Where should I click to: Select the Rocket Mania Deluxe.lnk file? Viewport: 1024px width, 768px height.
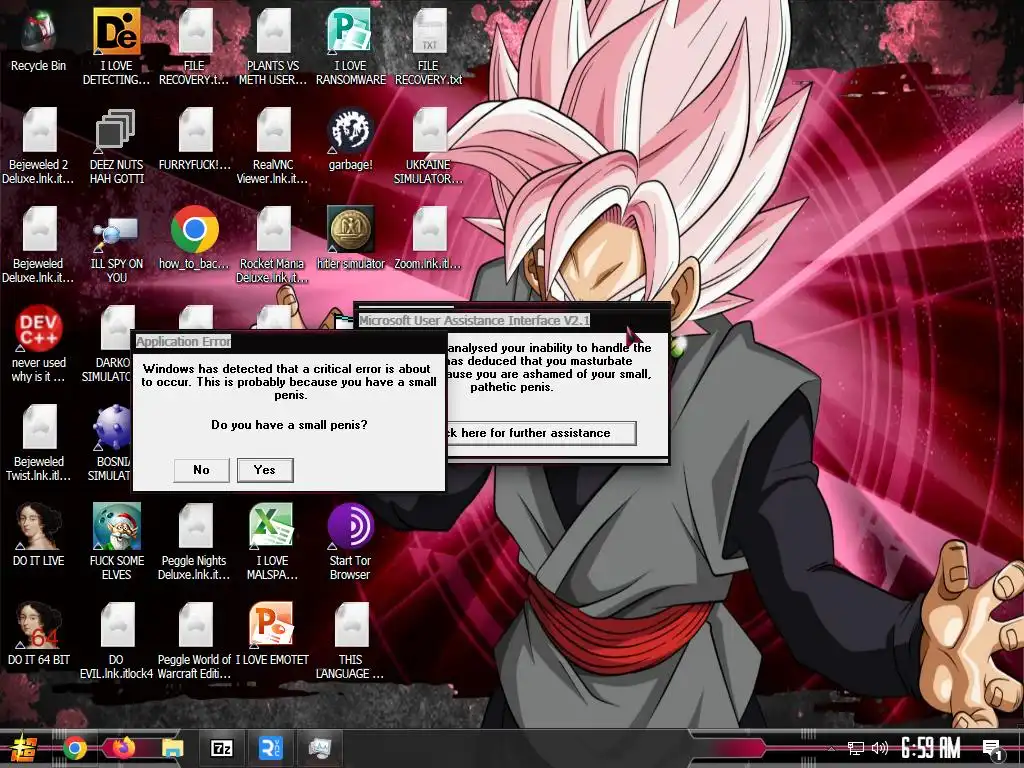click(x=273, y=246)
